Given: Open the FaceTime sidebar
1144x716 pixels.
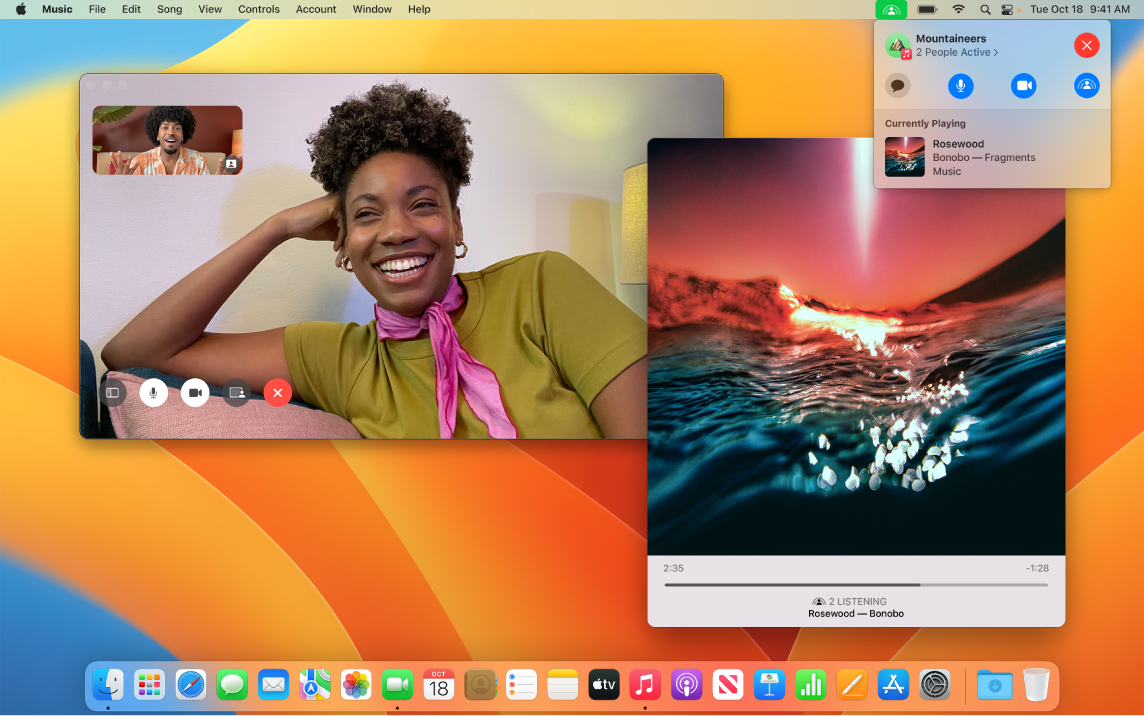Looking at the screenshot, I should point(112,393).
